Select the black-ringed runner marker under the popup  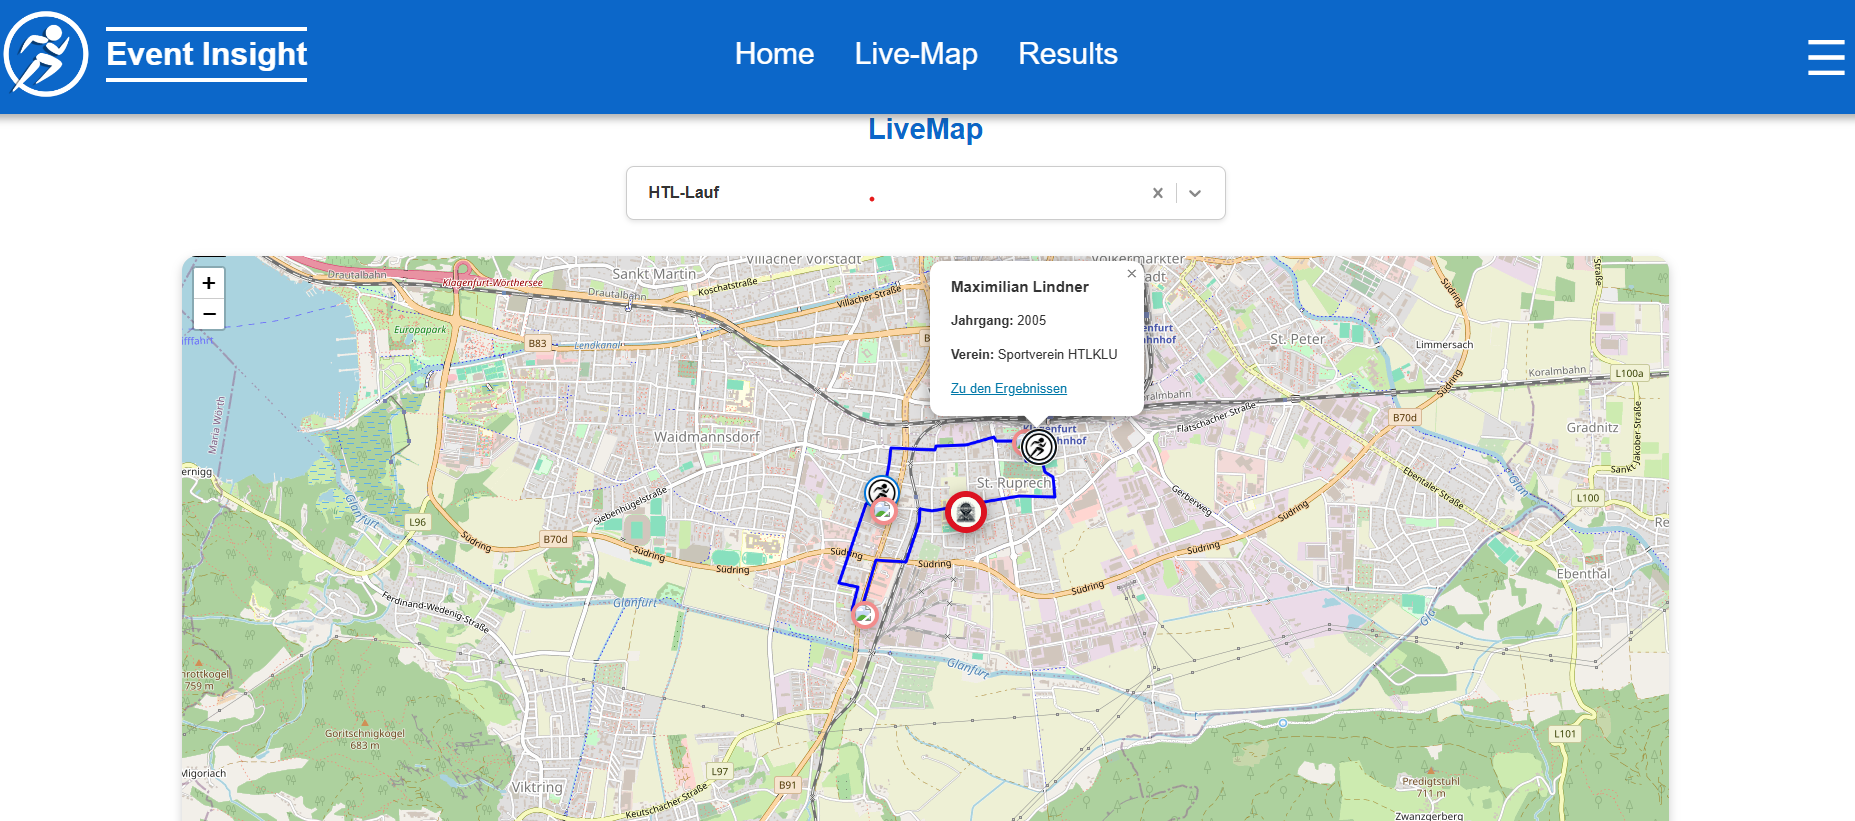pos(1039,446)
